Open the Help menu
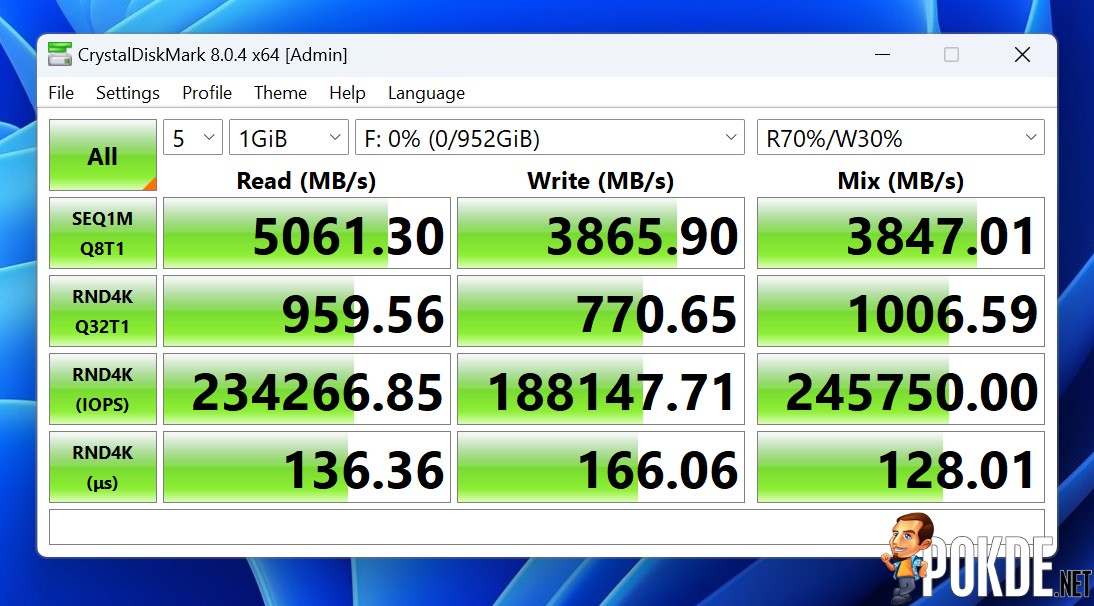 (347, 93)
